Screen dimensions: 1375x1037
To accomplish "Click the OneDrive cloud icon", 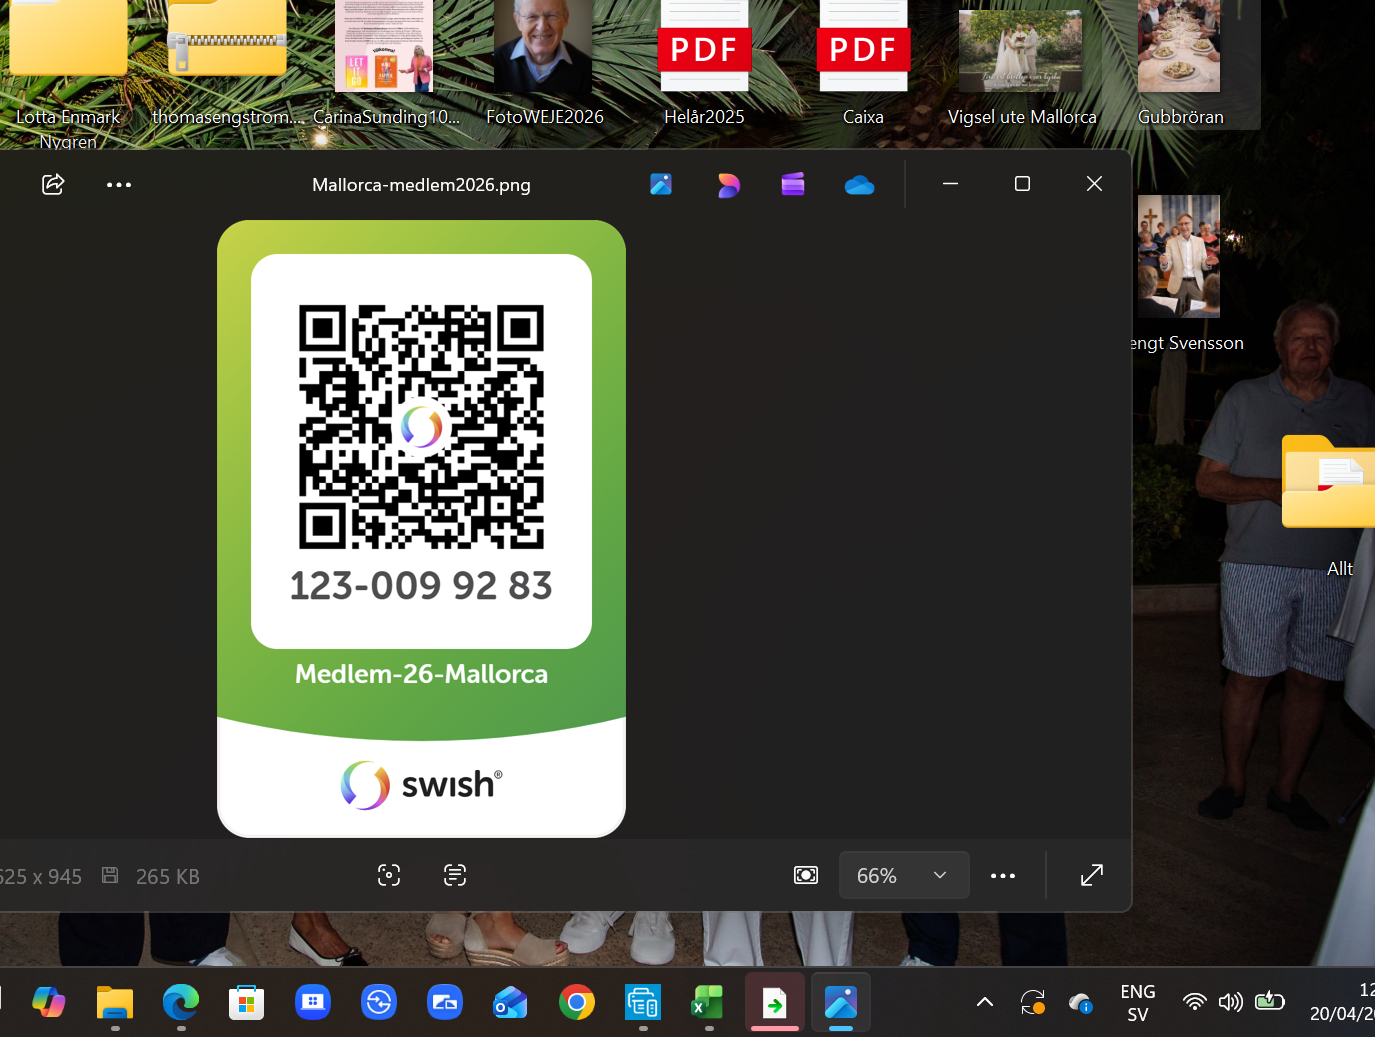I will point(859,185).
